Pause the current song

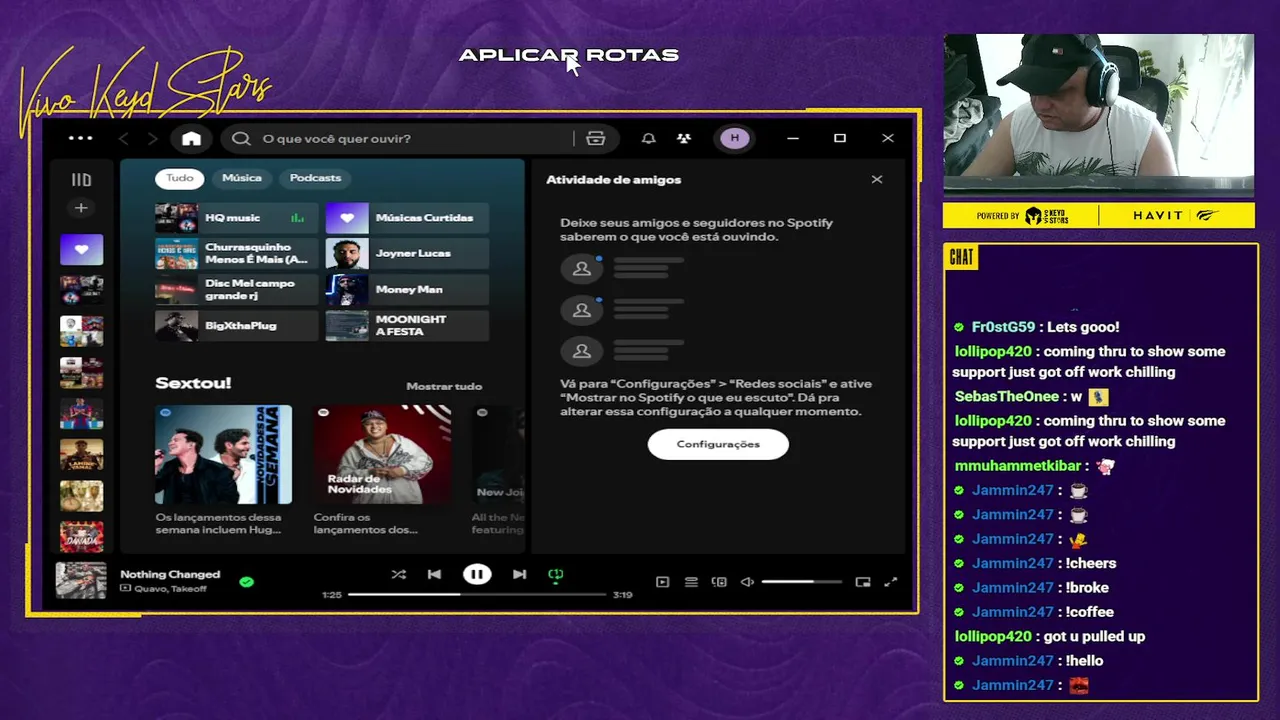pyautogui.click(x=477, y=574)
